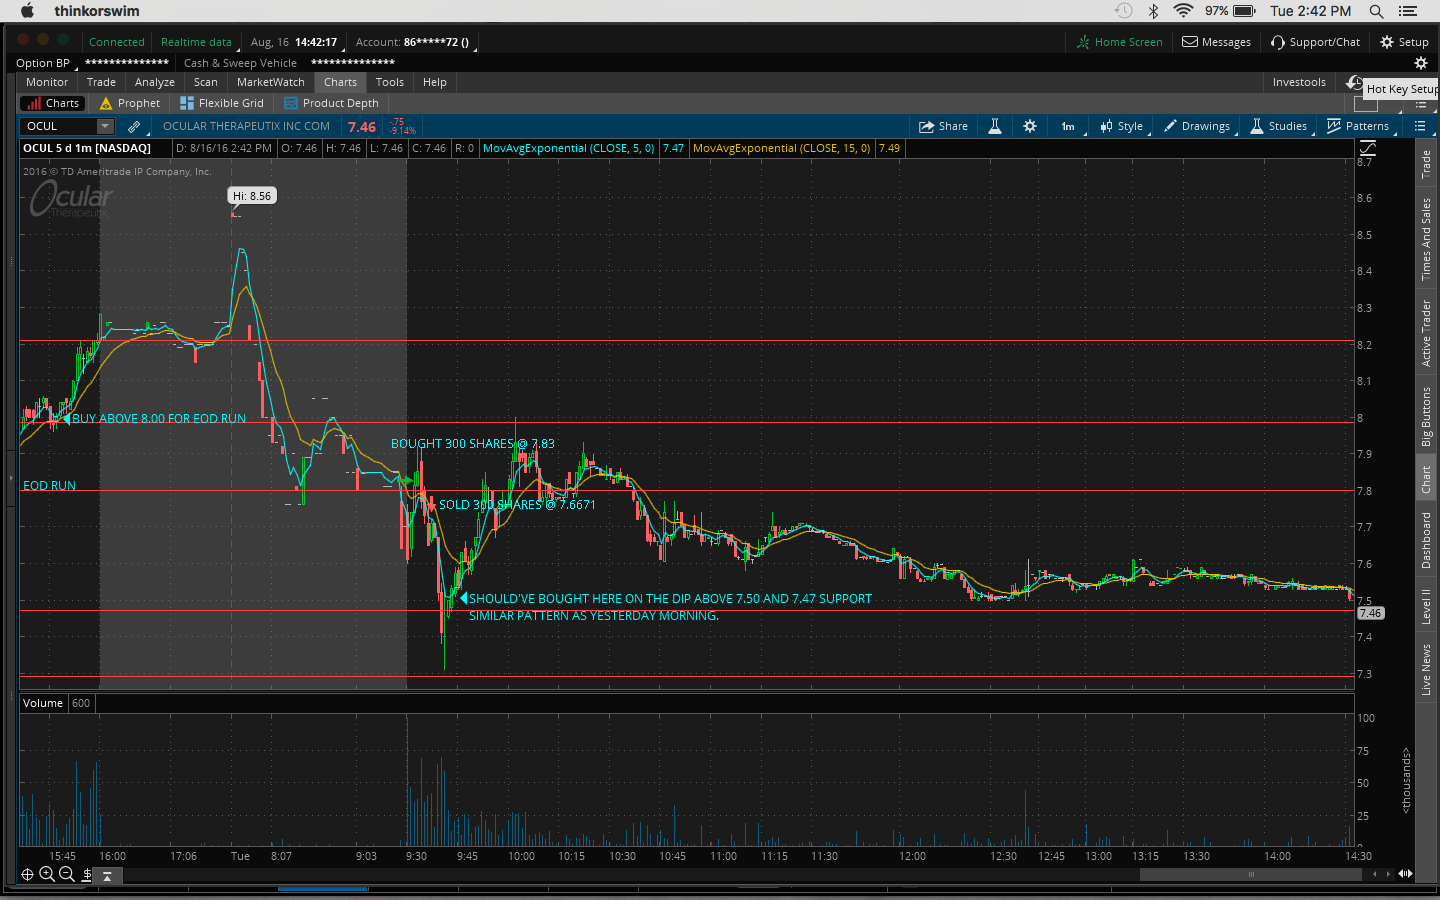Screen dimensions: 1440x900
Task: Click the account info gear icon
Action: pyautogui.click(x=1420, y=63)
